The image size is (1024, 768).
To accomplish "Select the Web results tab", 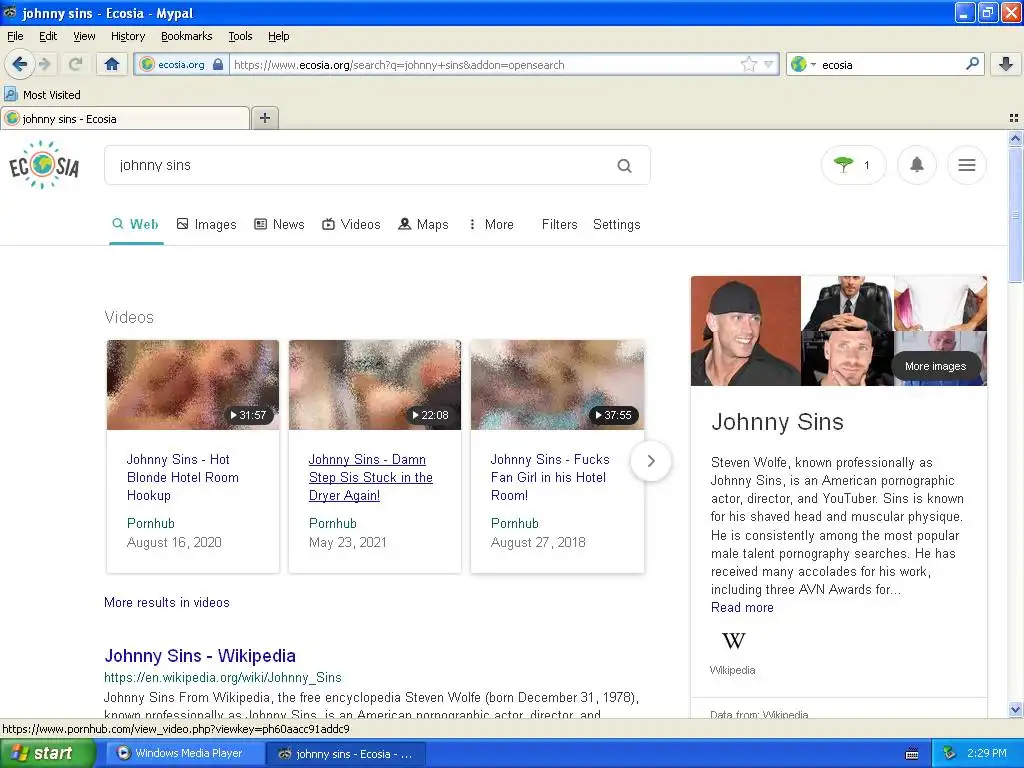I will click(136, 225).
